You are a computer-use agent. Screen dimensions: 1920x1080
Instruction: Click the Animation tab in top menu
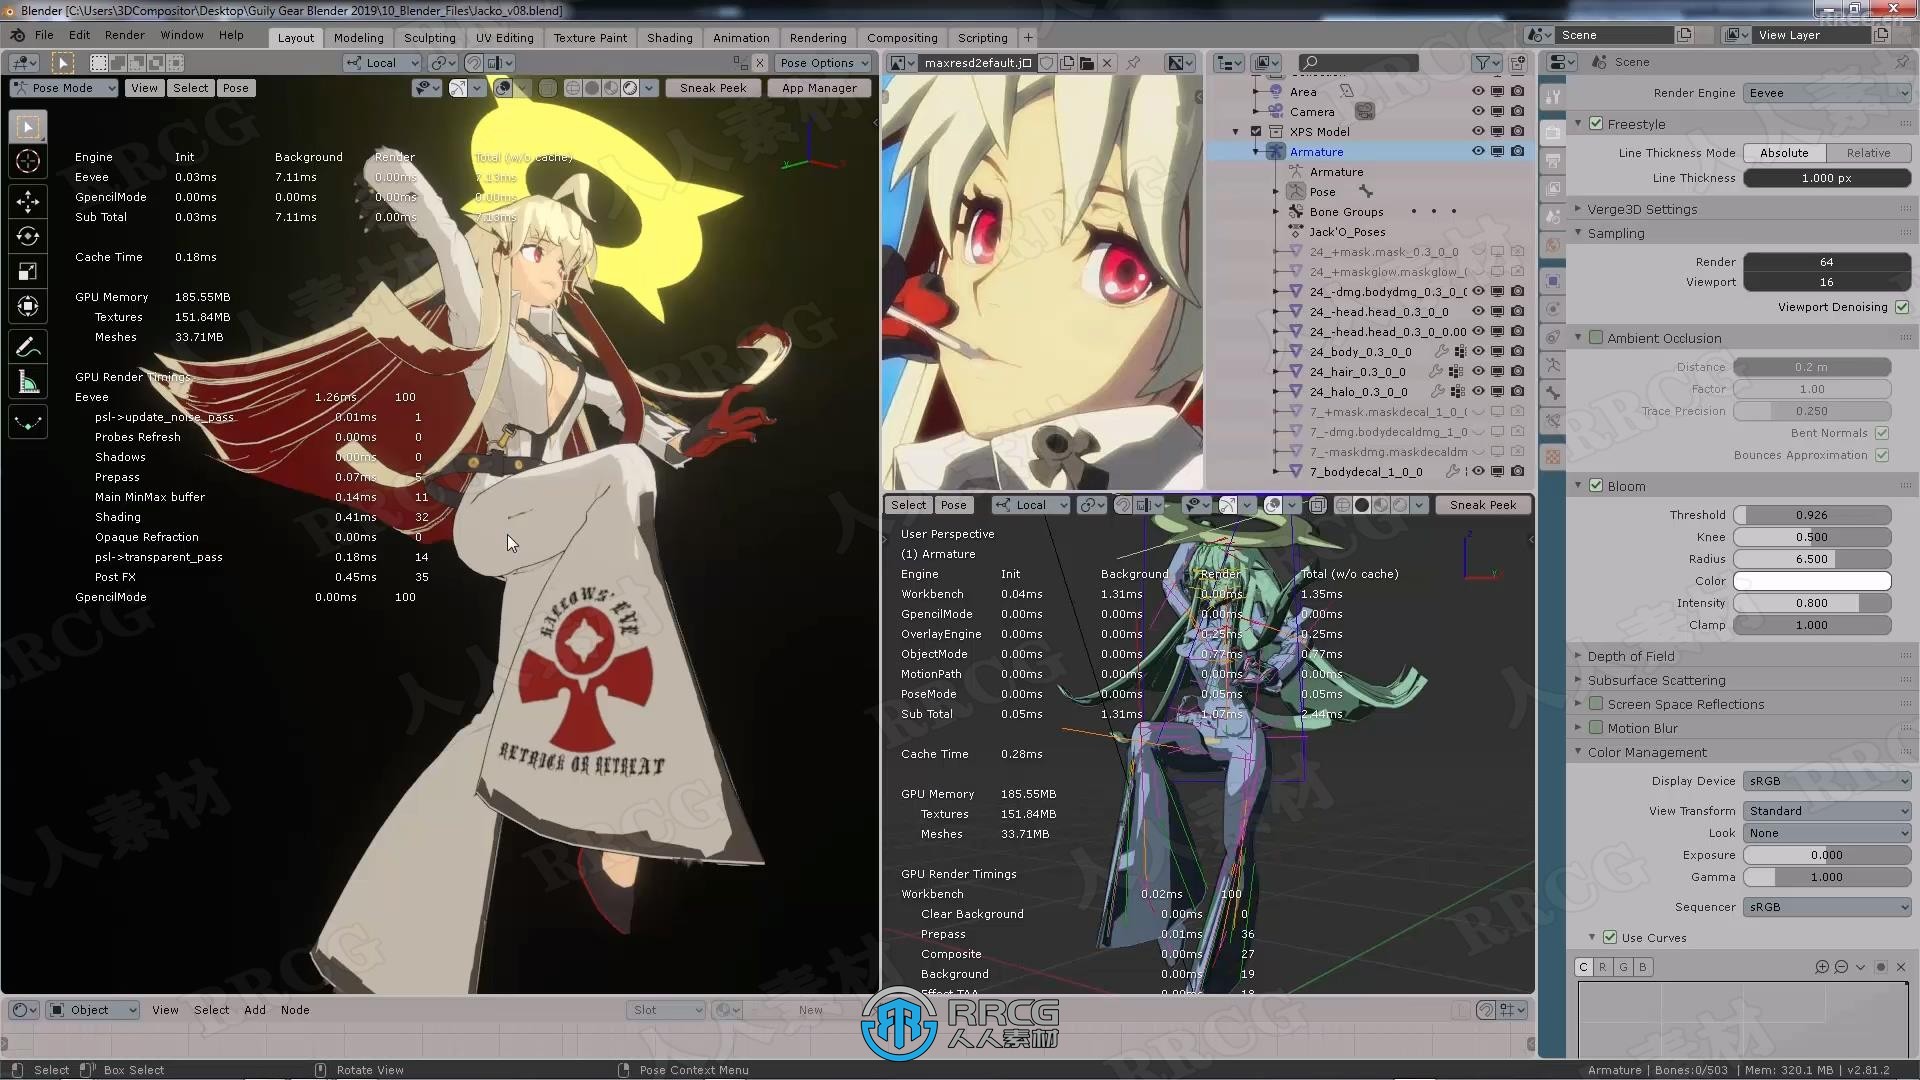[x=740, y=36]
